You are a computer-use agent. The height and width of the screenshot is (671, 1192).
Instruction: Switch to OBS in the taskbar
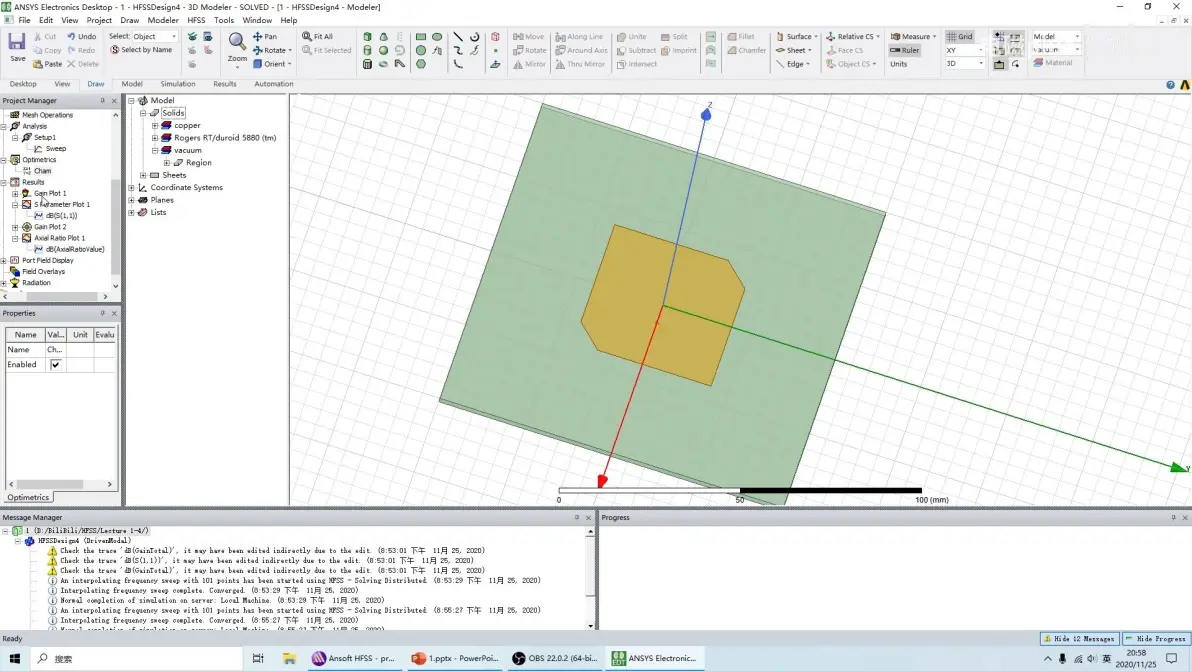tap(555, 658)
